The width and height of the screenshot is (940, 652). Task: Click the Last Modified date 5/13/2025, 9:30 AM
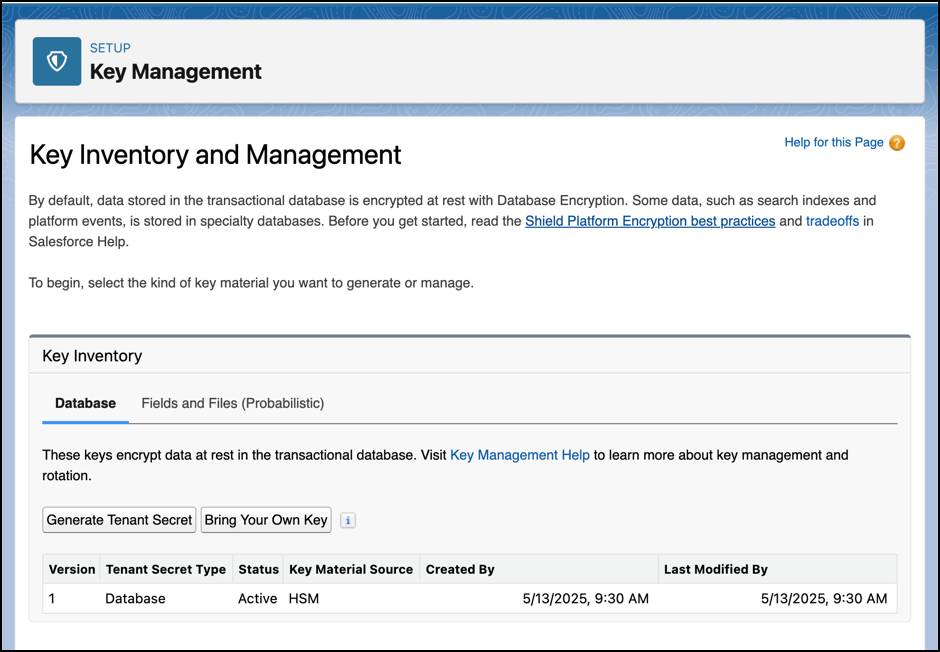(x=824, y=598)
